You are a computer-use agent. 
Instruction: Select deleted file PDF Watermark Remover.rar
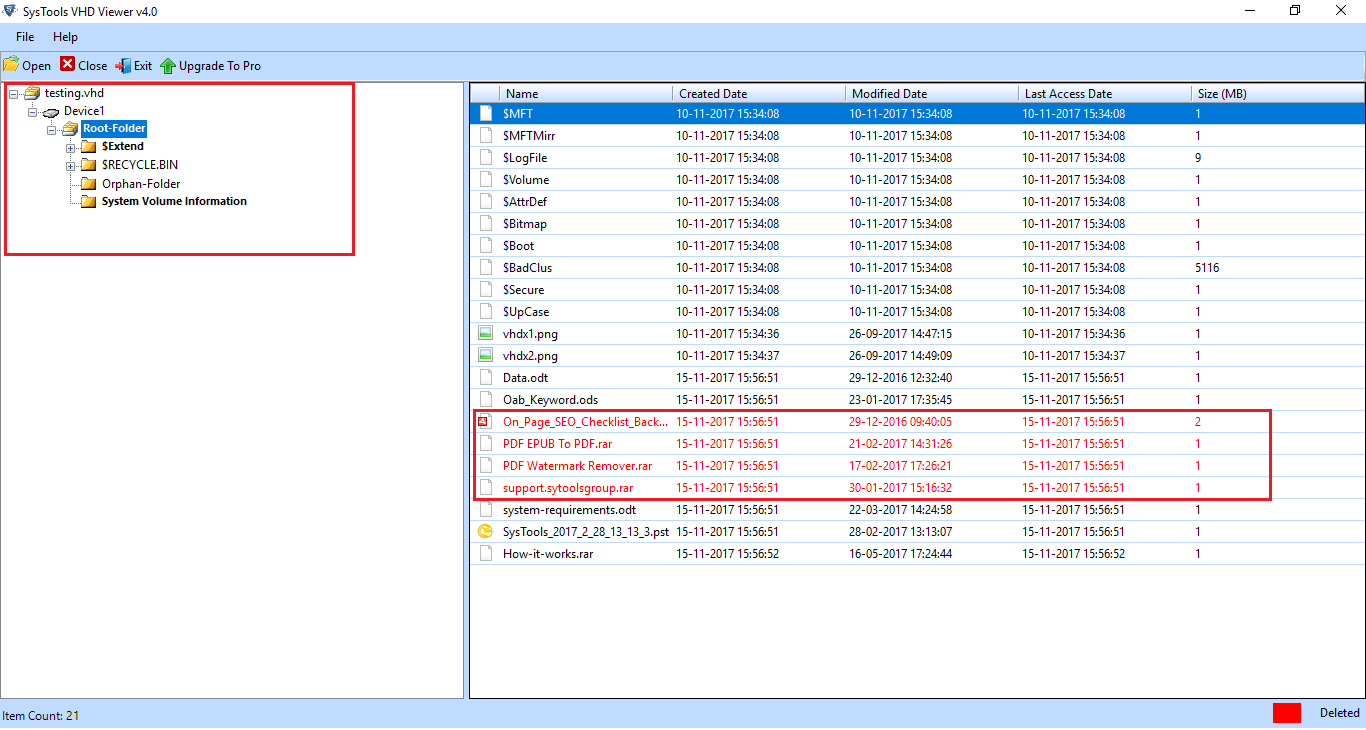click(x=577, y=466)
